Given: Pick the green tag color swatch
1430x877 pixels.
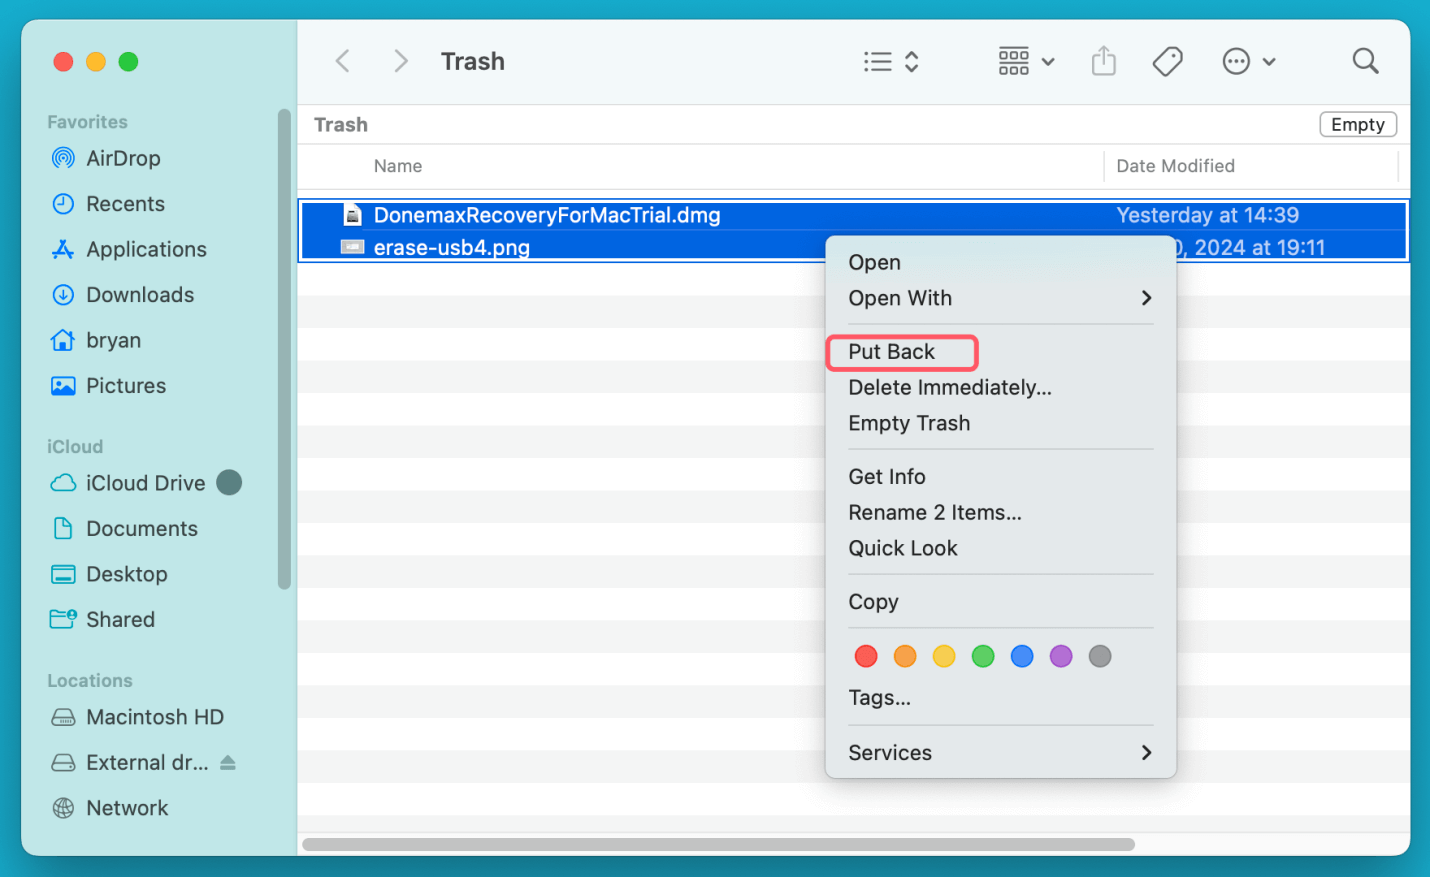Looking at the screenshot, I should coord(982,656).
